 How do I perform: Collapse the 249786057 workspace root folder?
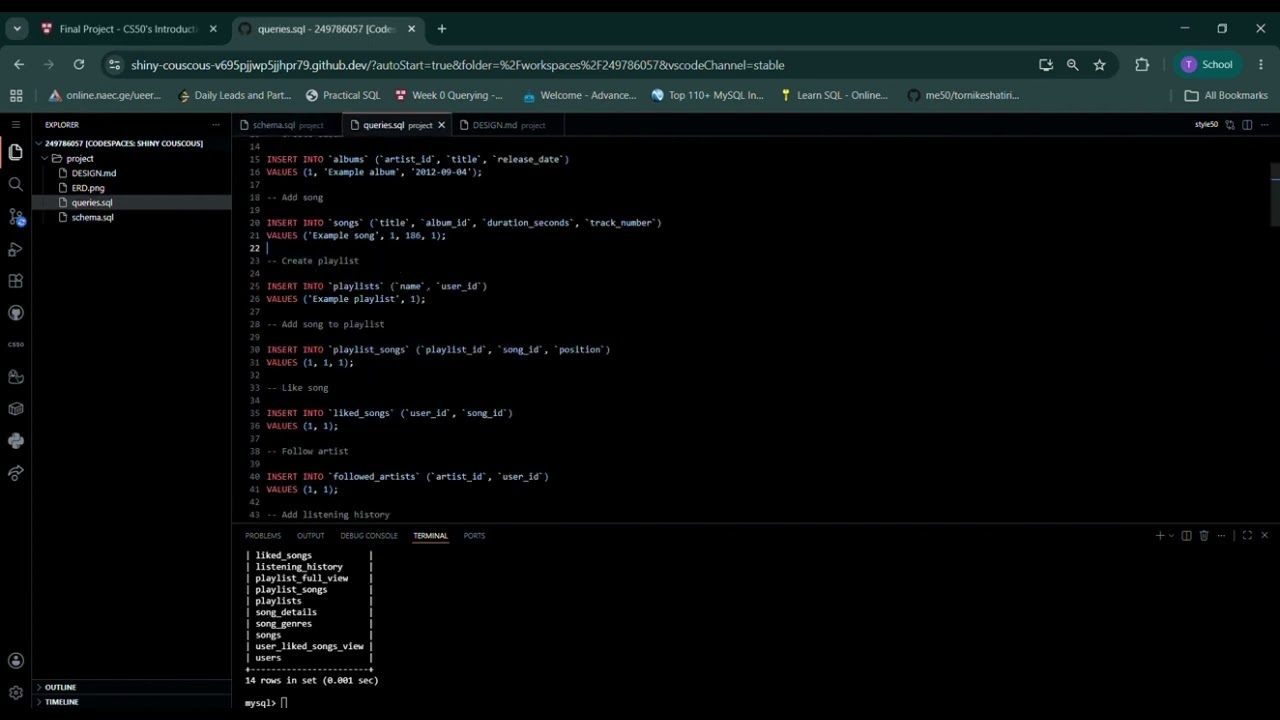tap(131, 143)
